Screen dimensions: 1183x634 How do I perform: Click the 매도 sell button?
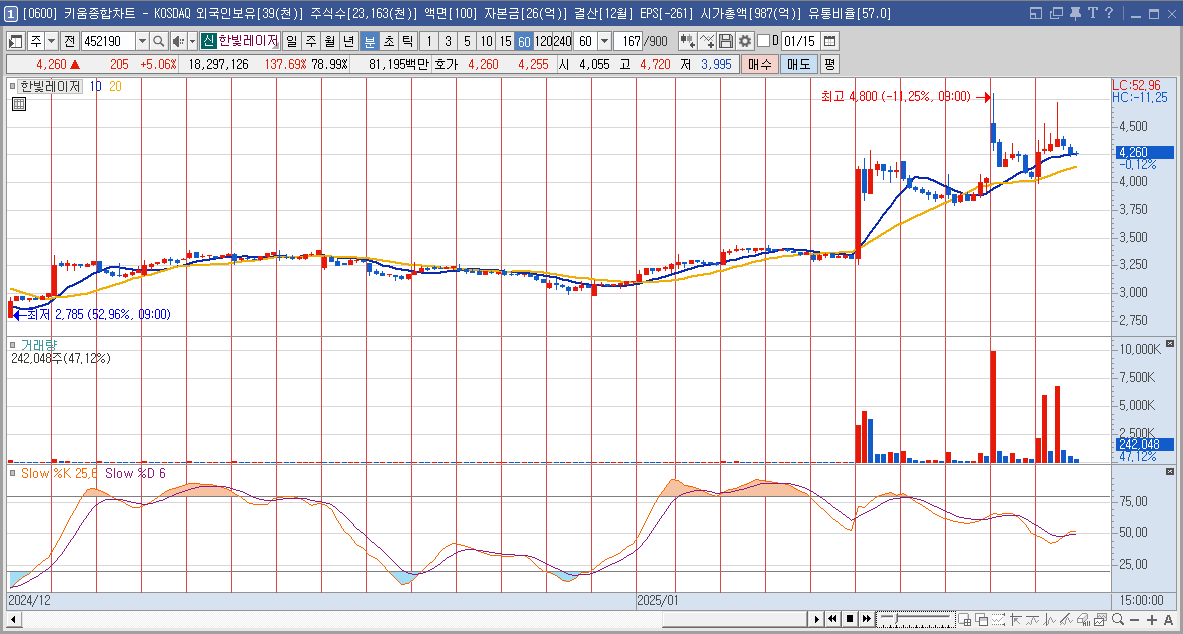tap(798, 64)
